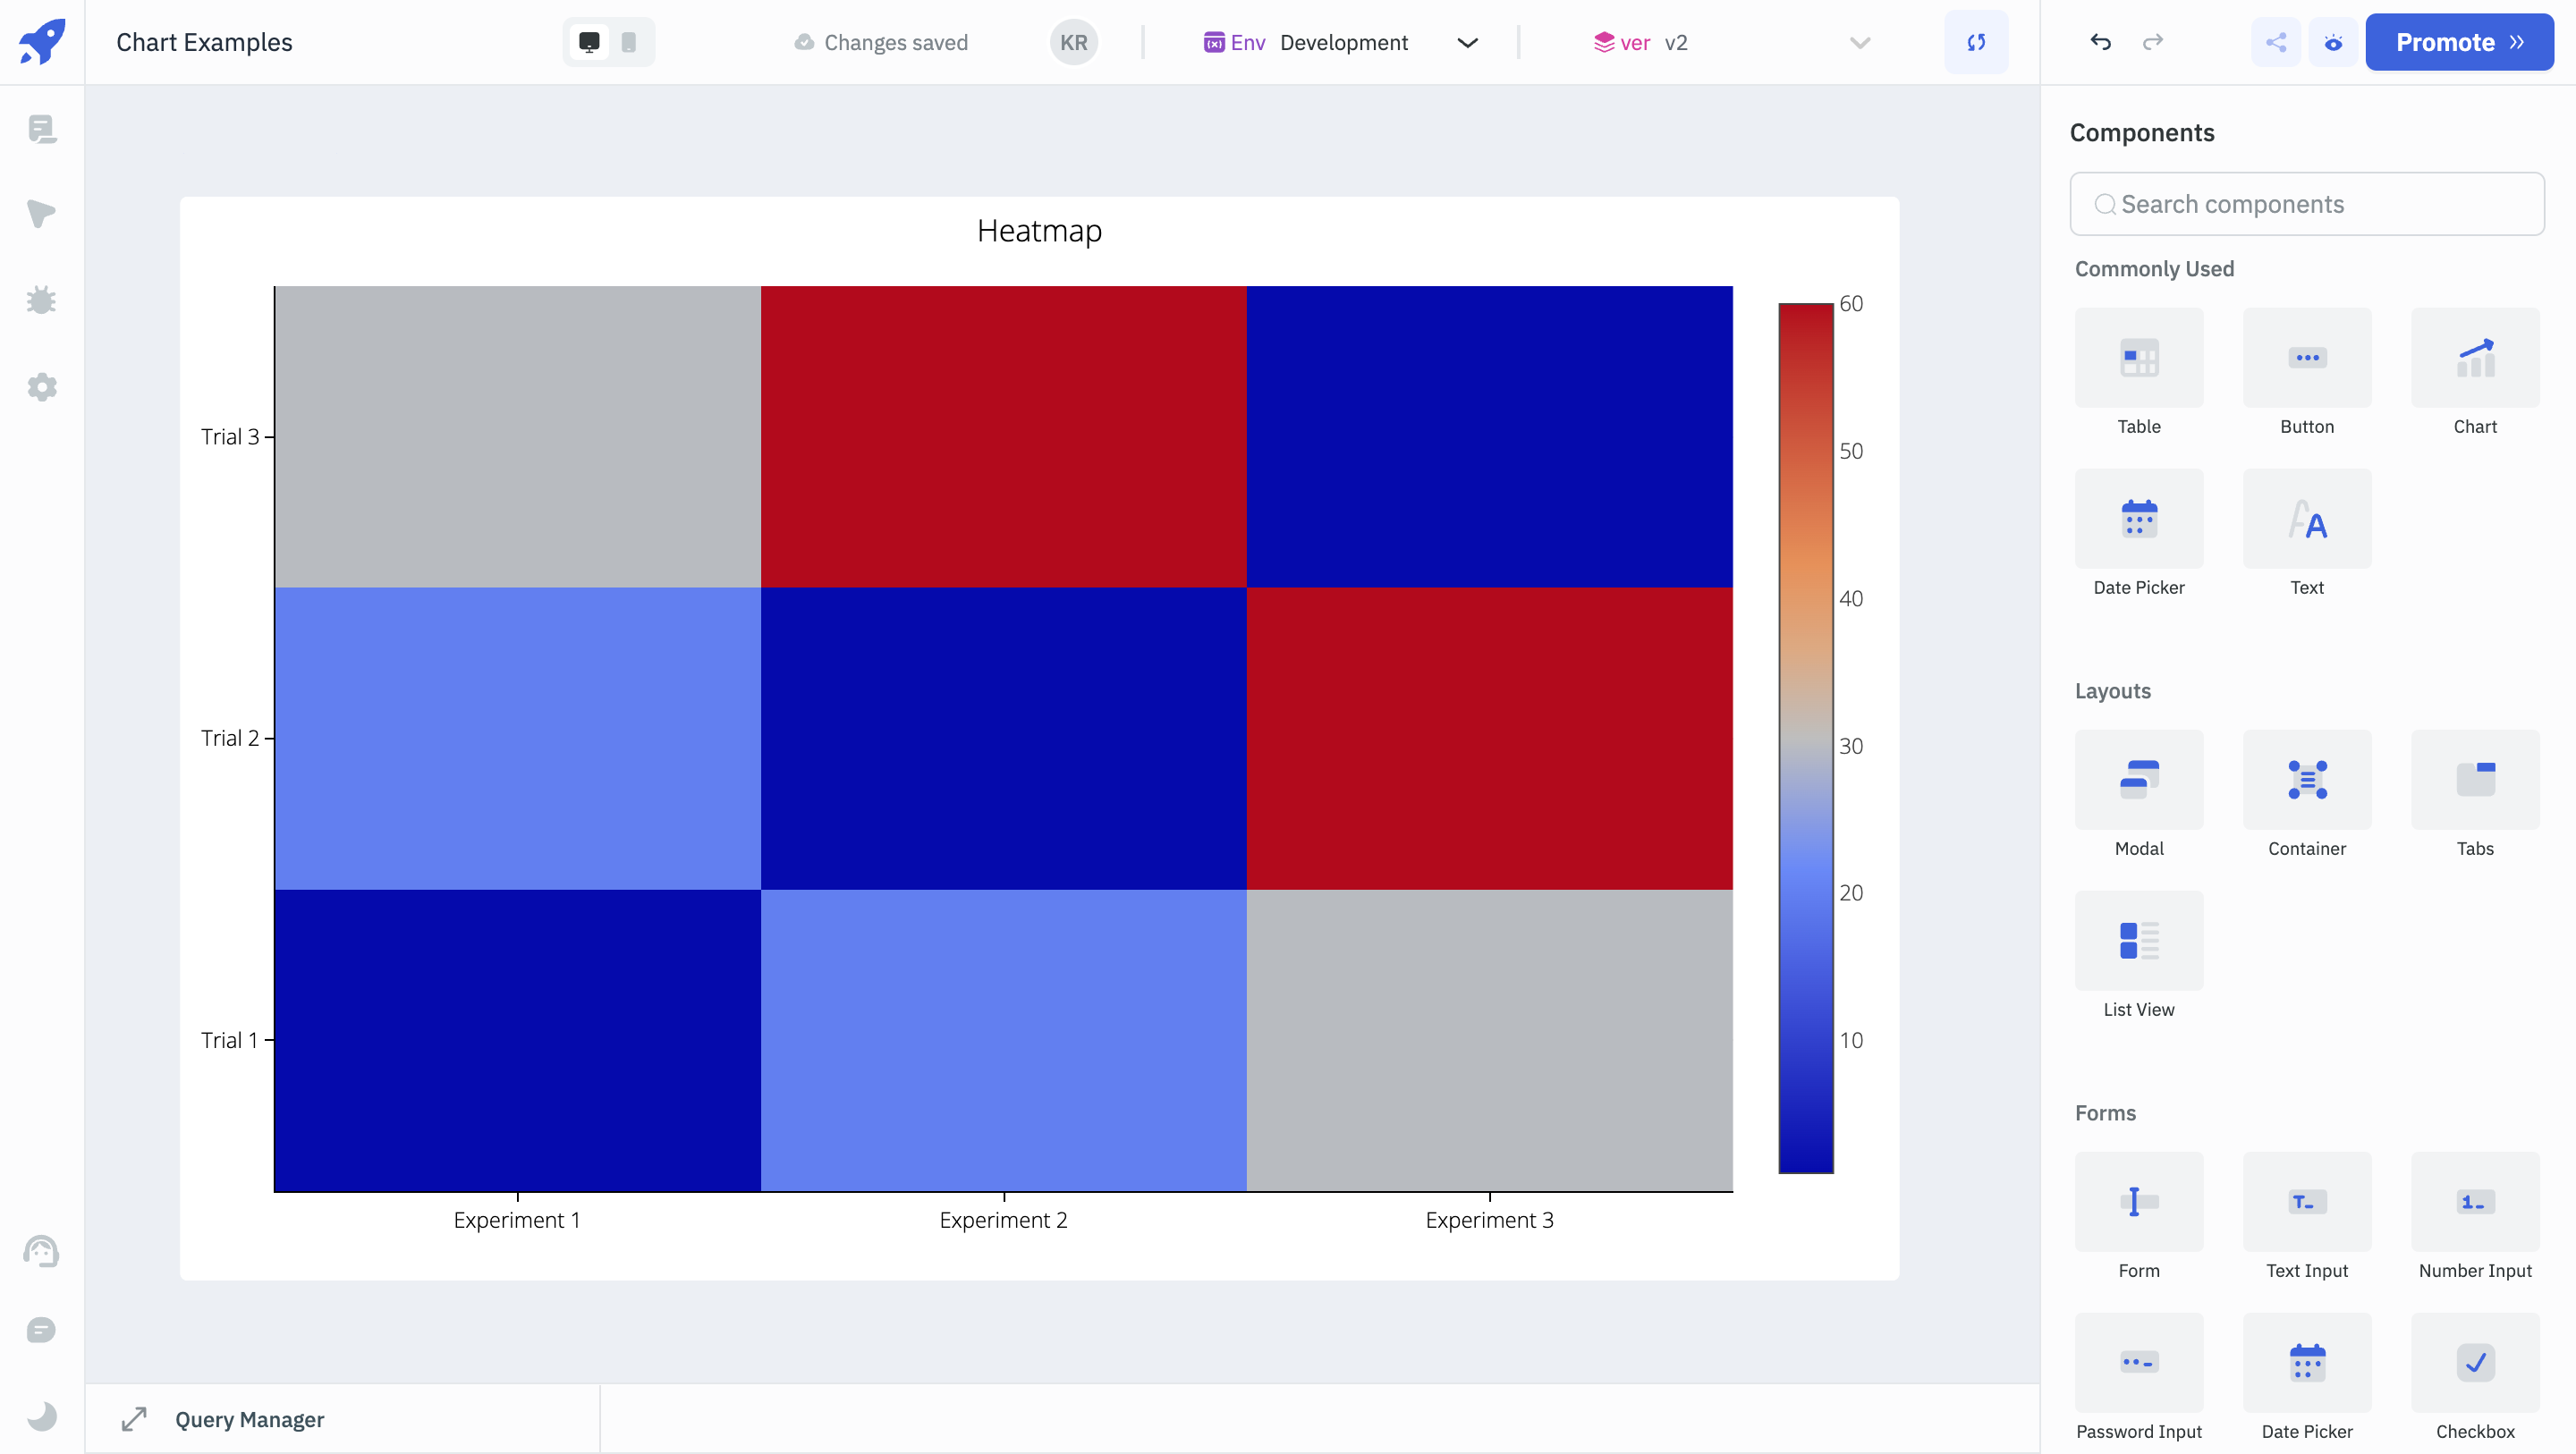Expand the Query Manager panel
2576x1454 pixels.
click(x=134, y=1419)
